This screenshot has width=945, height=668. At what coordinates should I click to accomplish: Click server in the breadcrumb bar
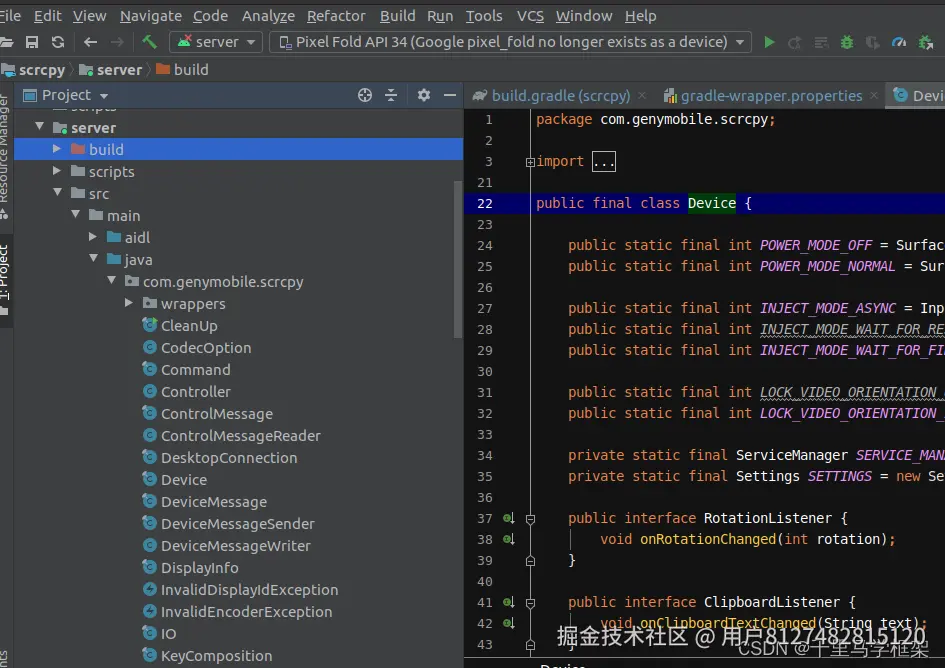[119, 70]
